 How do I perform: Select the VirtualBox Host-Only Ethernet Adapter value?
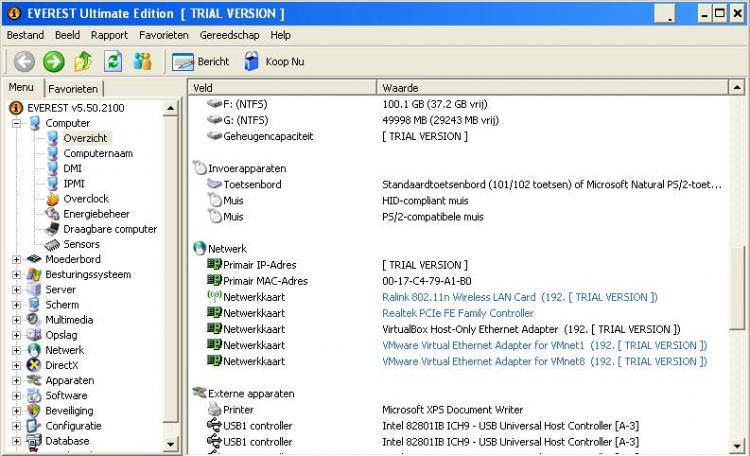pos(531,329)
